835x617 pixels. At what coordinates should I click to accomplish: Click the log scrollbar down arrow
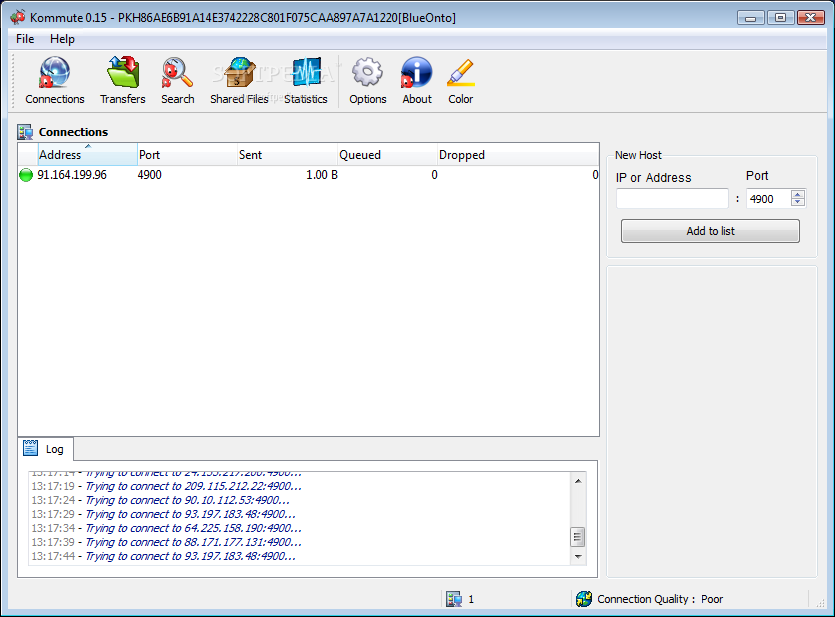click(578, 556)
